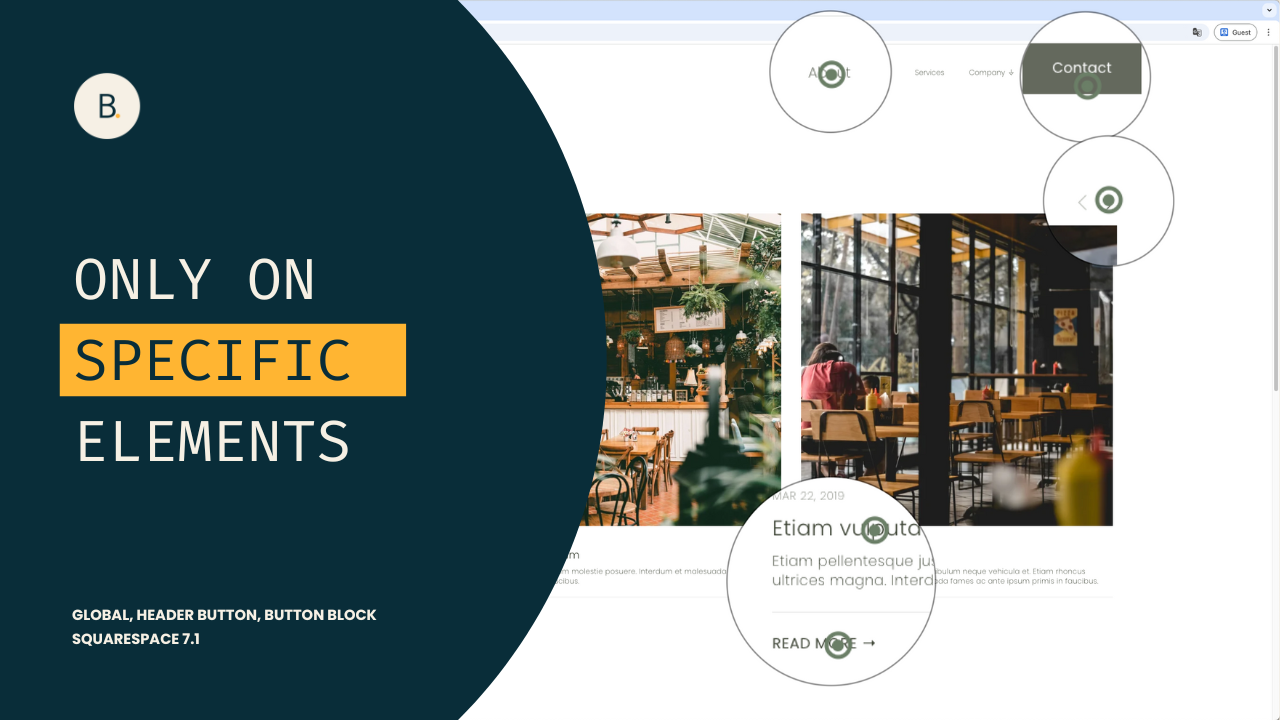Open the Etiam vulputate post title
This screenshot has height=720, width=1280.
click(846, 528)
